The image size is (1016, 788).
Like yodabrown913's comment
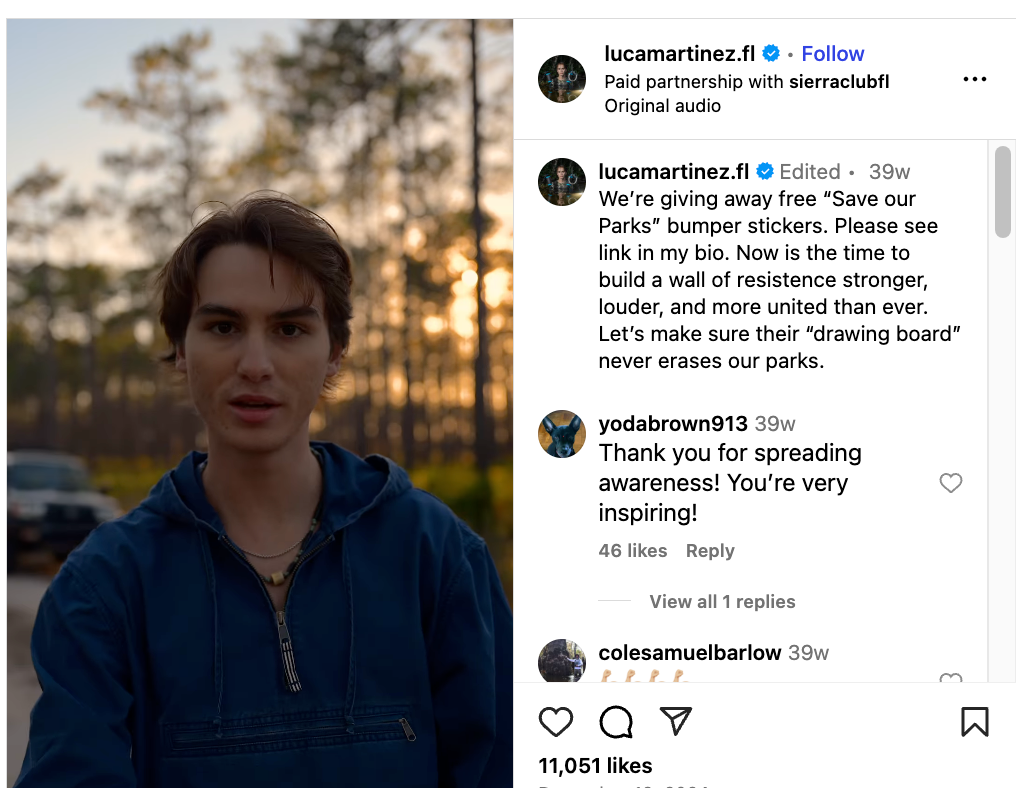tap(950, 484)
